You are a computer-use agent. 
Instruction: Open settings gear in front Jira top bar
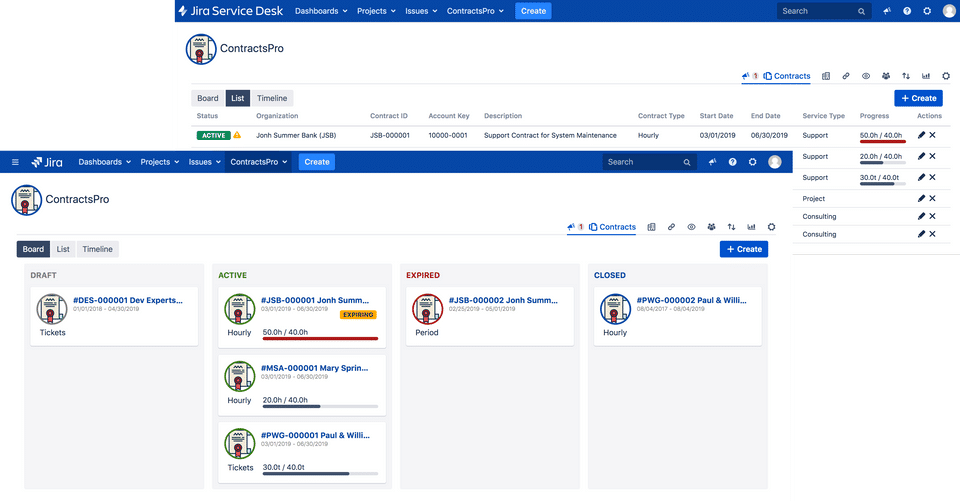752,162
